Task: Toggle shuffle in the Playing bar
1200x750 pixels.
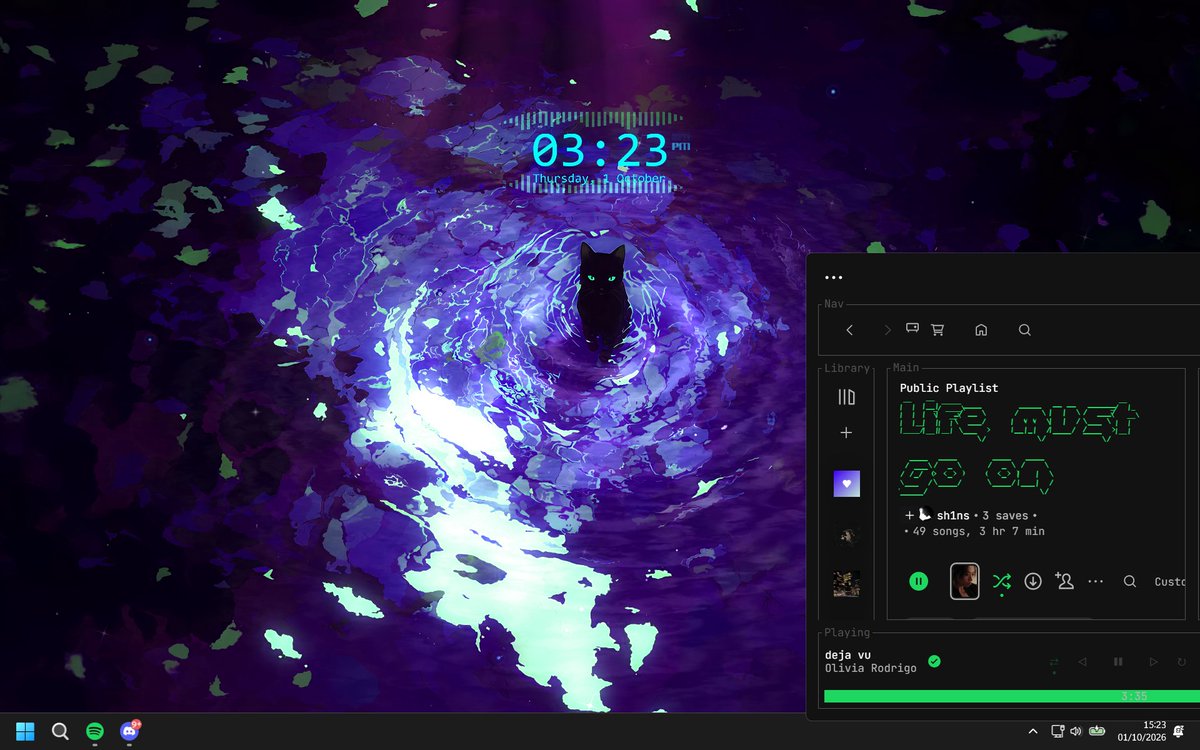Action: click(1054, 662)
